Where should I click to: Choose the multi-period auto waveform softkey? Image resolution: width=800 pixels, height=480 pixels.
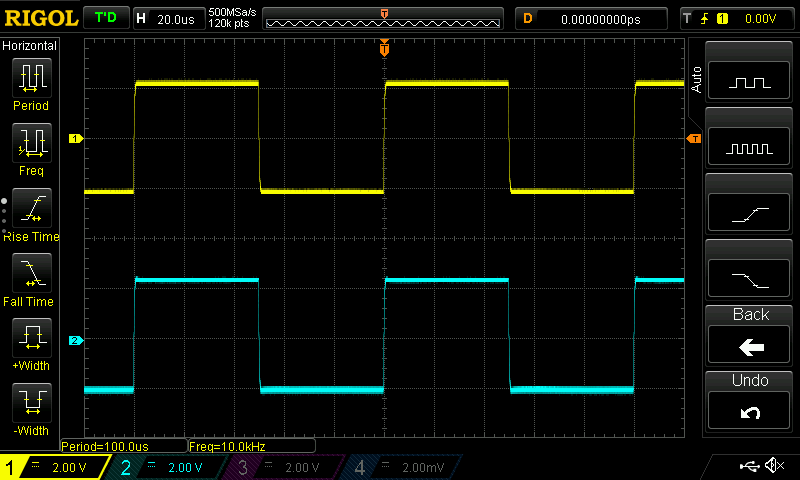(749, 146)
